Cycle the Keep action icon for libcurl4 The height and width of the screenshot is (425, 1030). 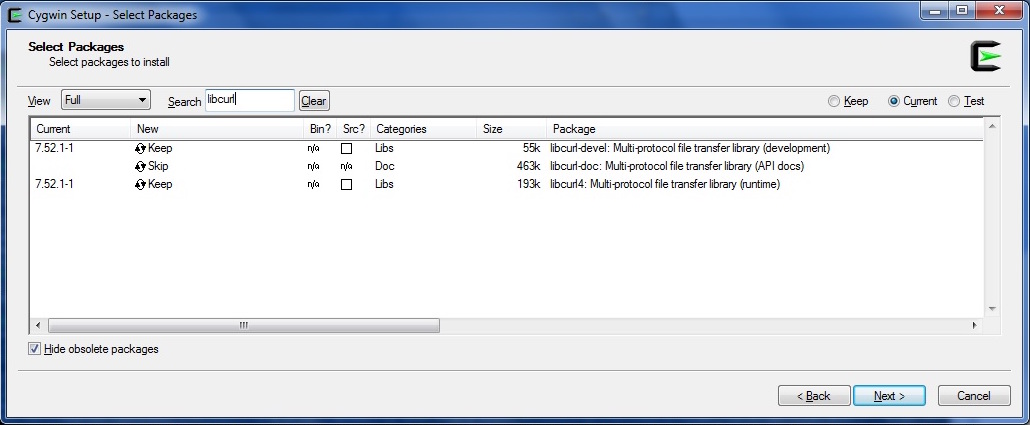coord(140,185)
